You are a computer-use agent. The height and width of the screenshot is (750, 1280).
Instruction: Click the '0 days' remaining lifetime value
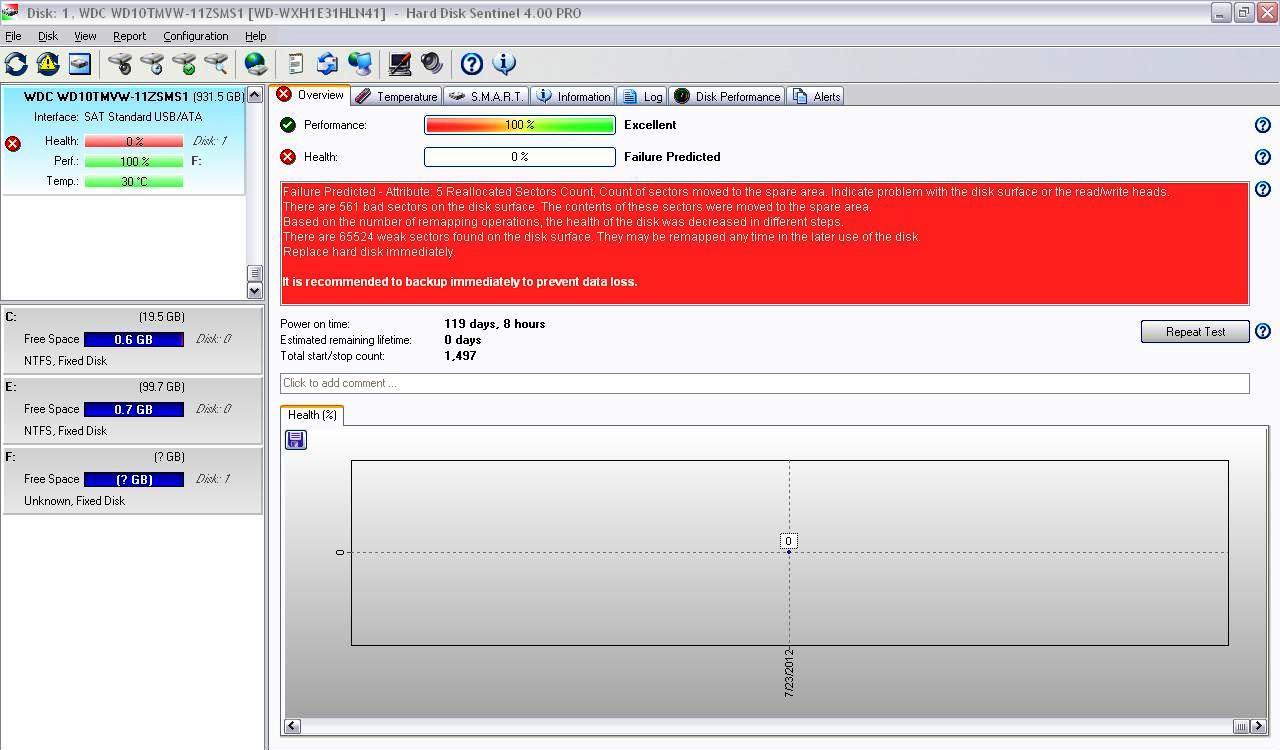(x=463, y=340)
